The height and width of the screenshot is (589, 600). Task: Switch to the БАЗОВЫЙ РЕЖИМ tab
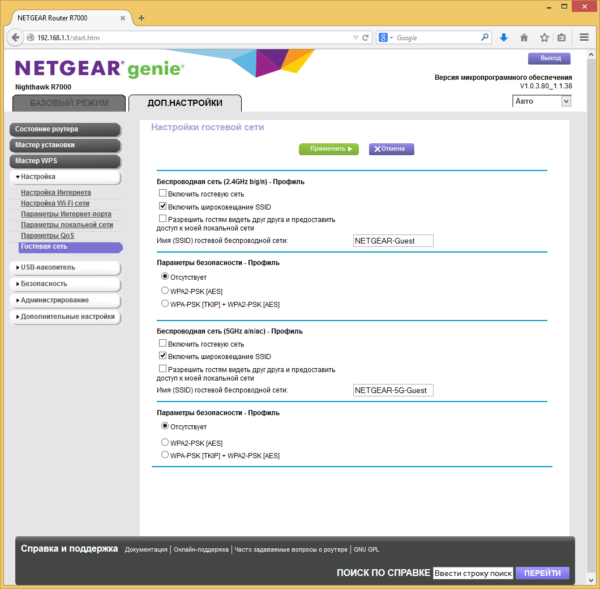click(x=69, y=103)
